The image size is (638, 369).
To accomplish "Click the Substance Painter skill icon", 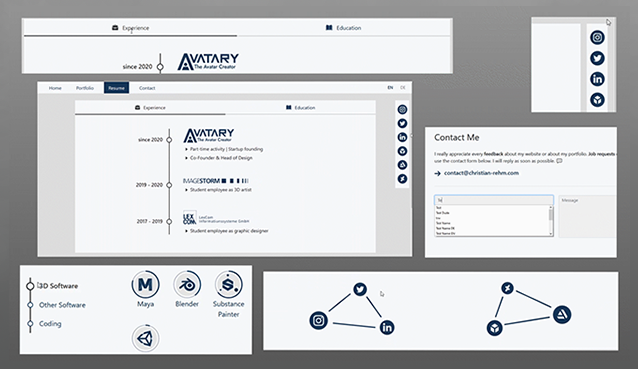I will (228, 284).
